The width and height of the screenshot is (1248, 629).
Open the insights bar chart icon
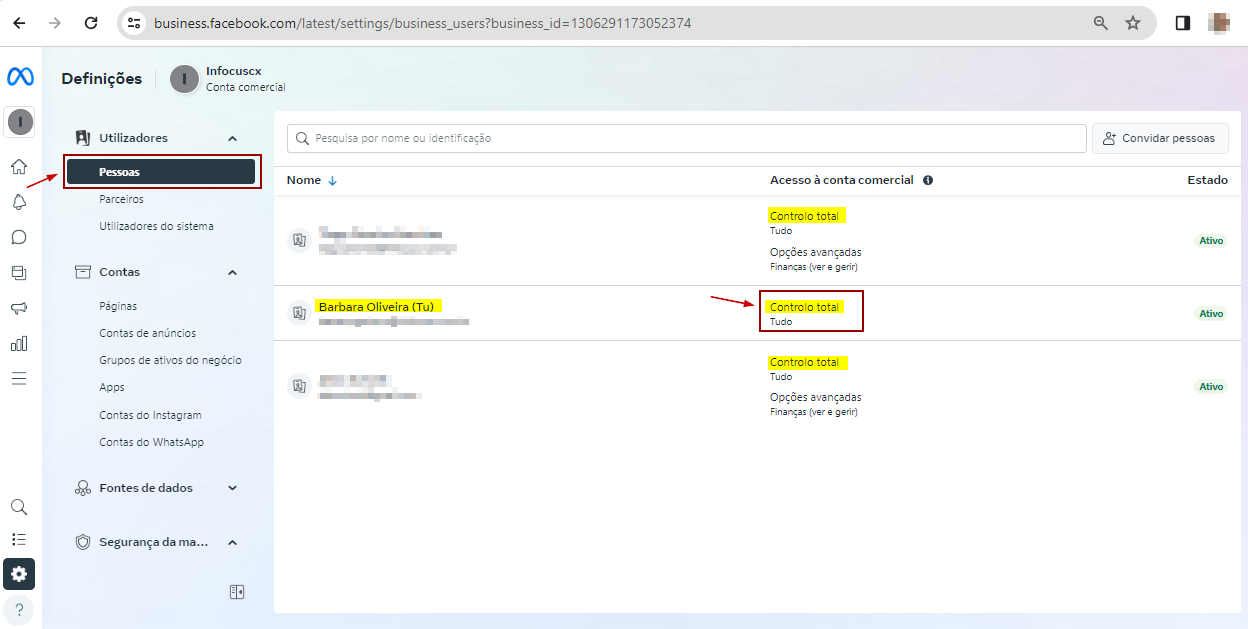click(x=19, y=343)
